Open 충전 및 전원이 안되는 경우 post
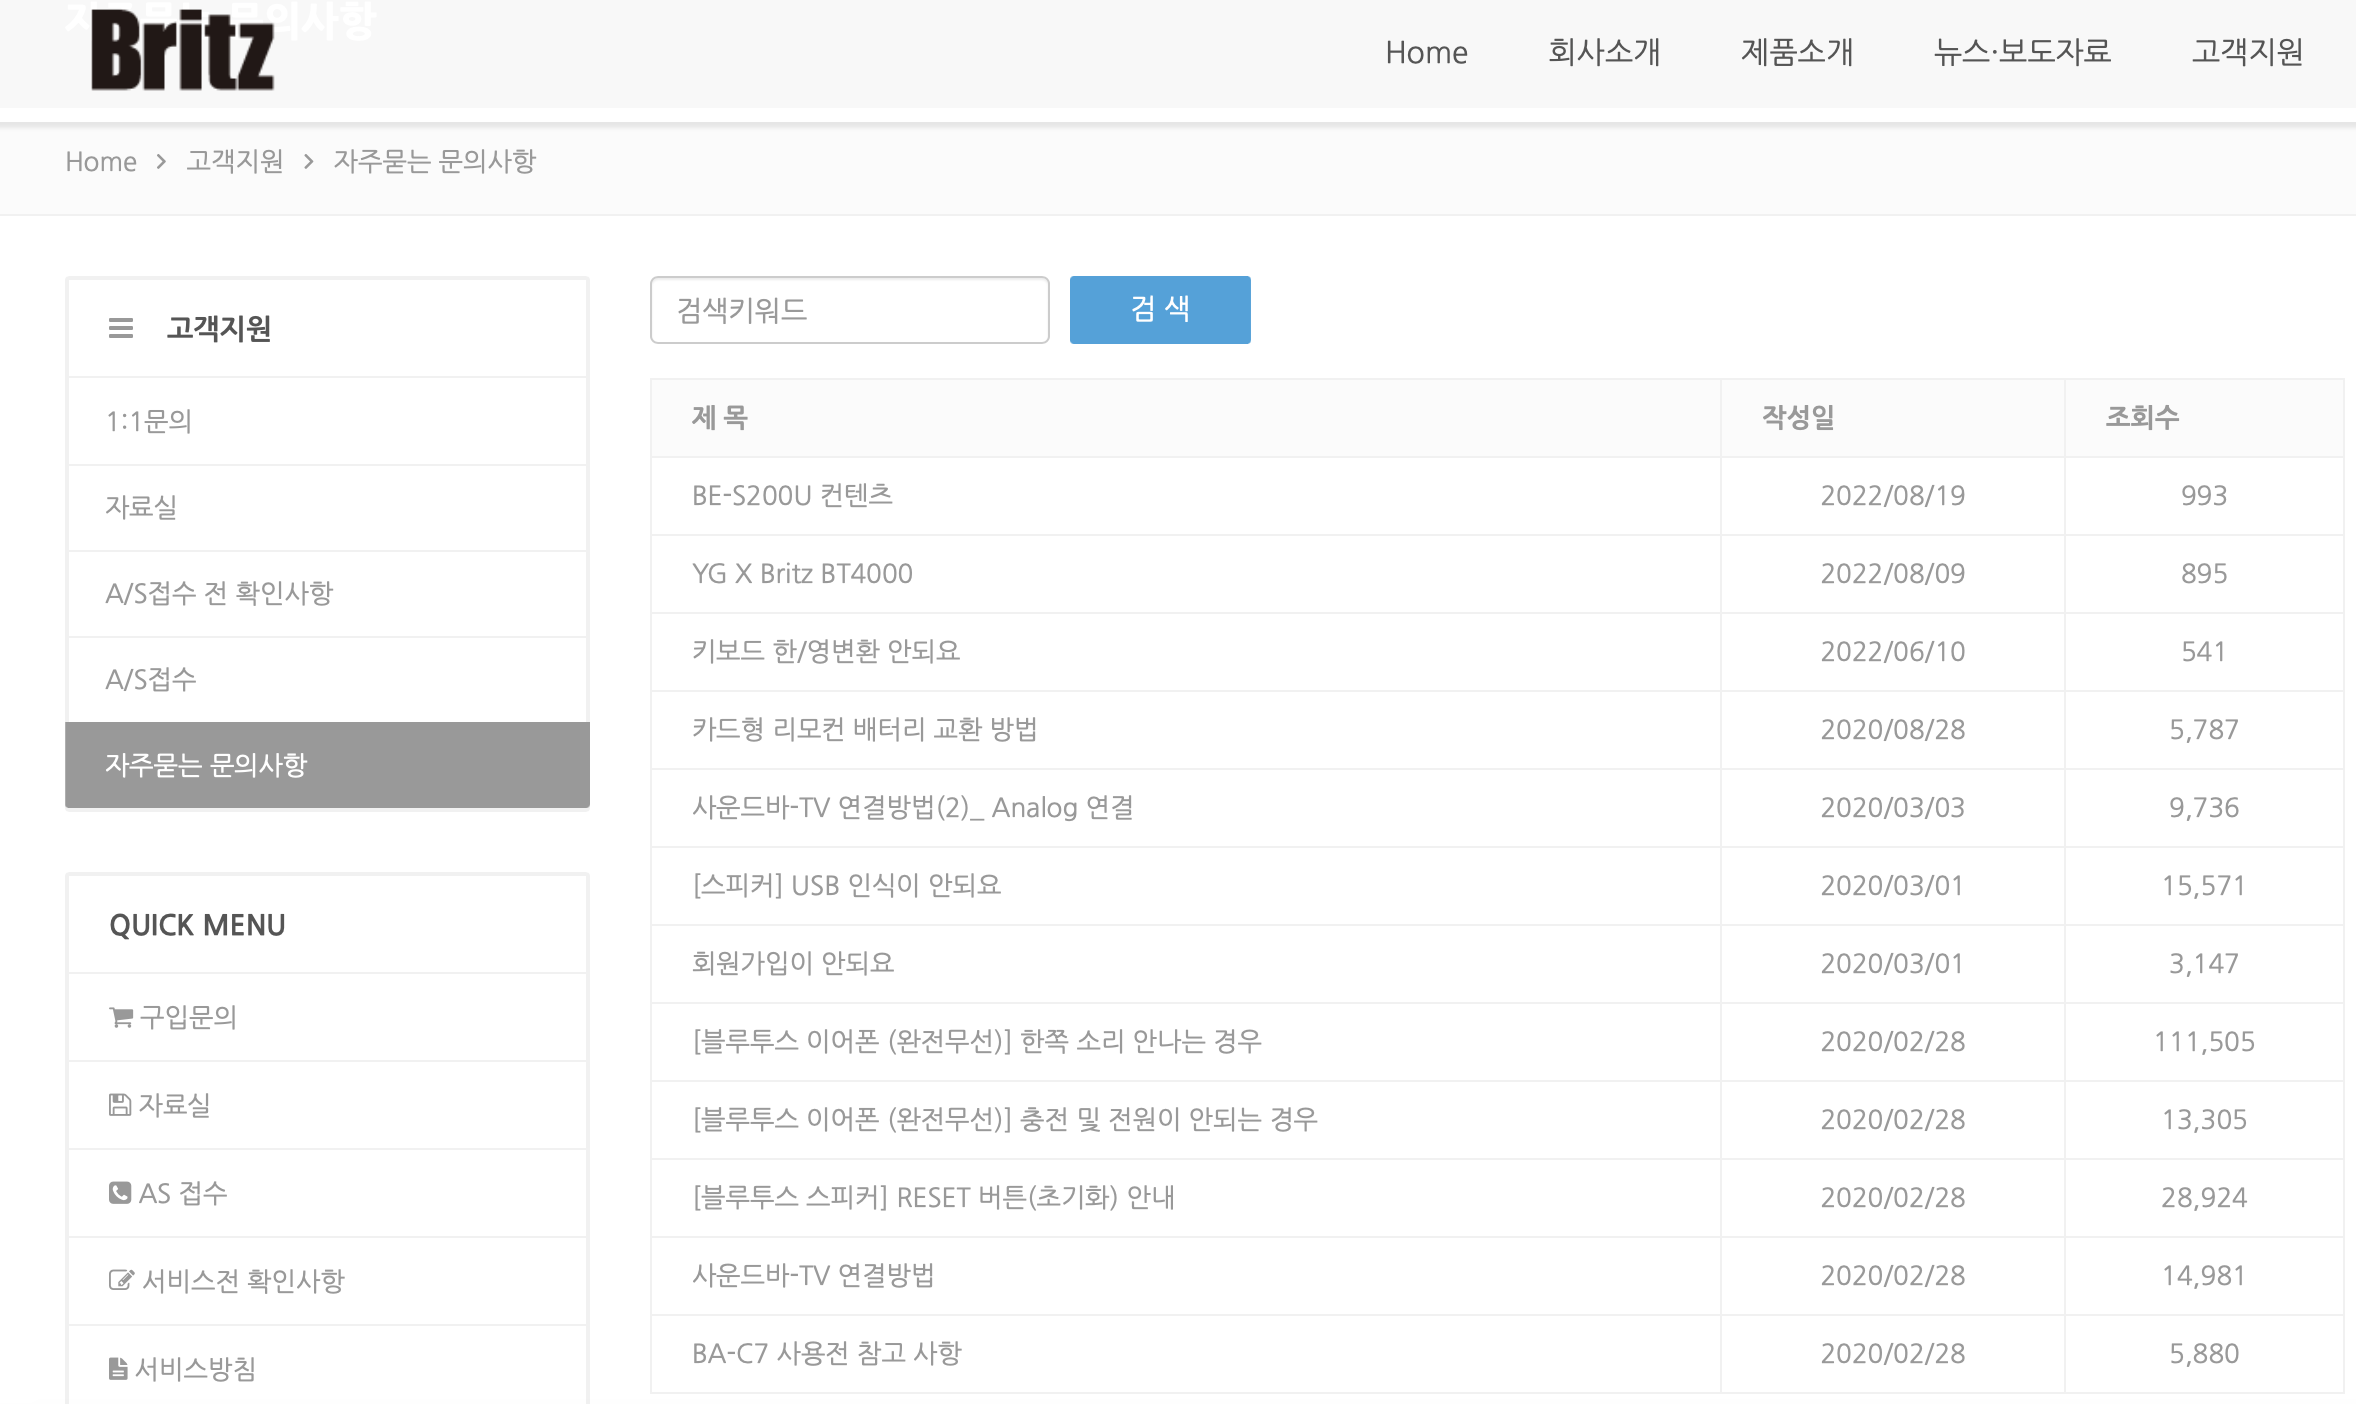The height and width of the screenshot is (1404, 2356). (x=1005, y=1119)
